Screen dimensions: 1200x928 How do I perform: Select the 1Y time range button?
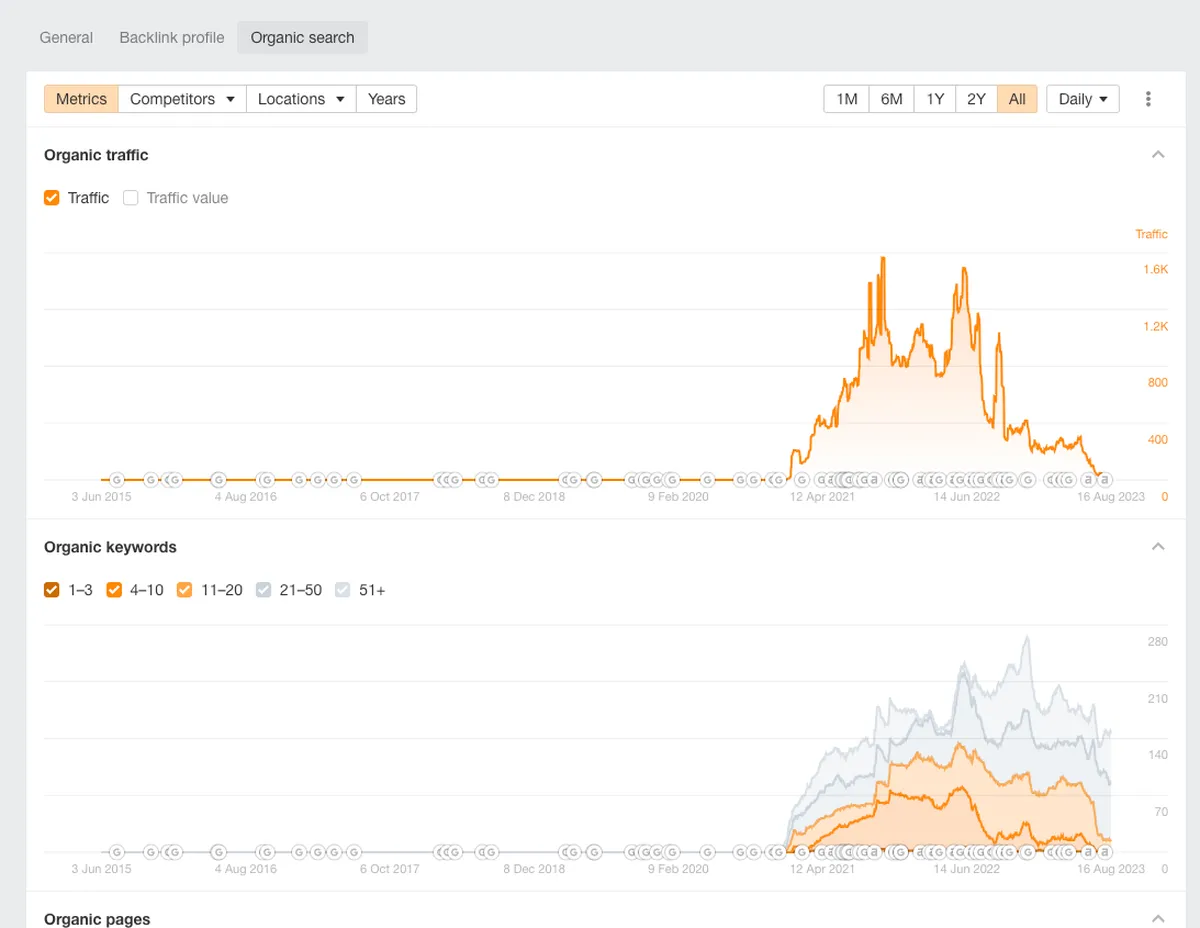[935, 99]
